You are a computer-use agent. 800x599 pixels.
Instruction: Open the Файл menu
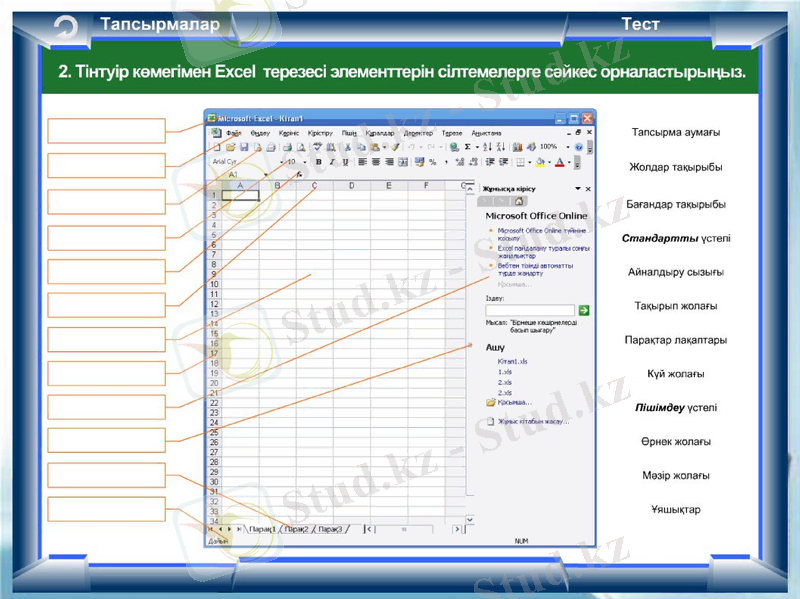pos(233,133)
